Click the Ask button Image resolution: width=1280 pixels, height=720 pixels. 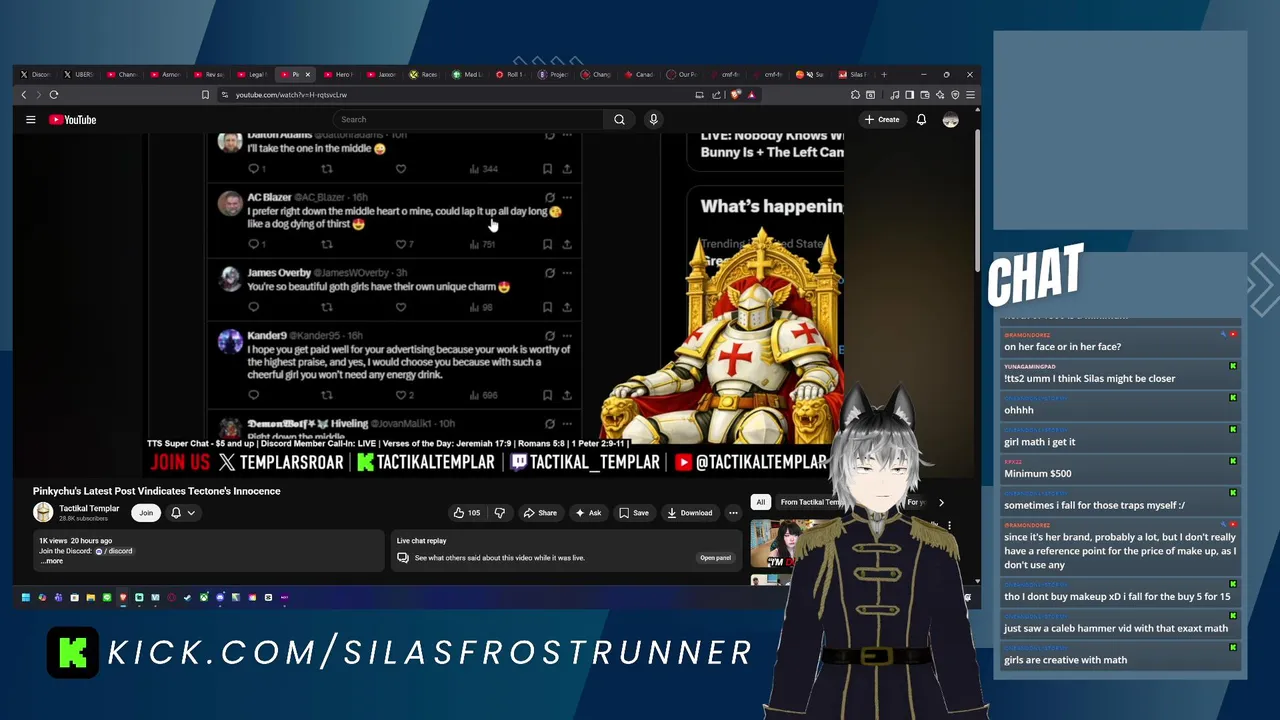[x=588, y=513]
